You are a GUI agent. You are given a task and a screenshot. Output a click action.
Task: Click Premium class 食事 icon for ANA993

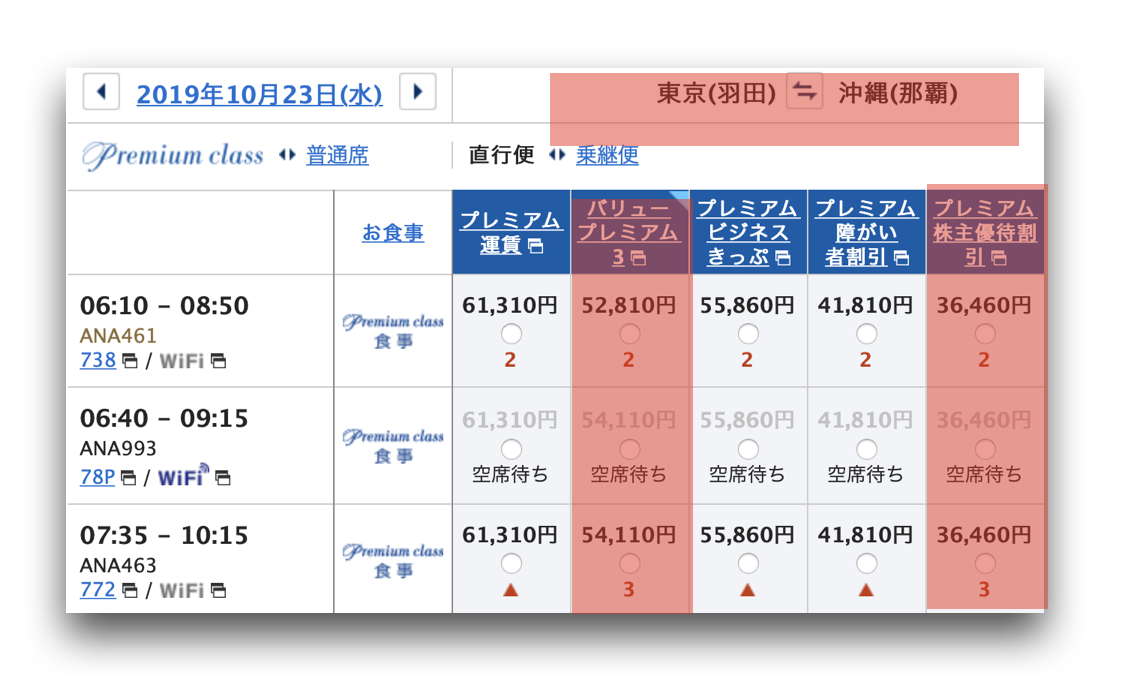(x=393, y=446)
